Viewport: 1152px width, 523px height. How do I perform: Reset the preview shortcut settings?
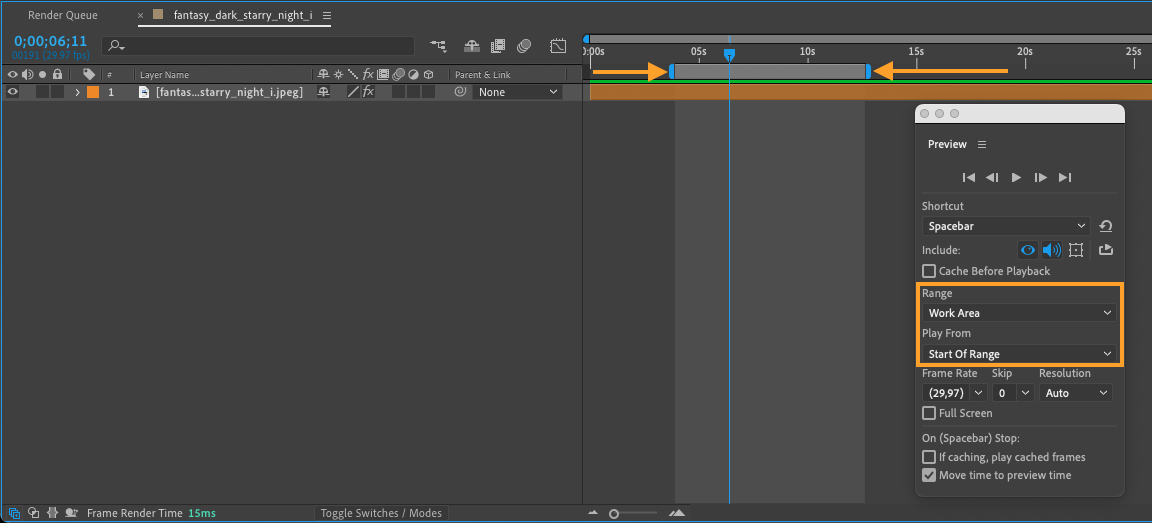tap(1105, 226)
